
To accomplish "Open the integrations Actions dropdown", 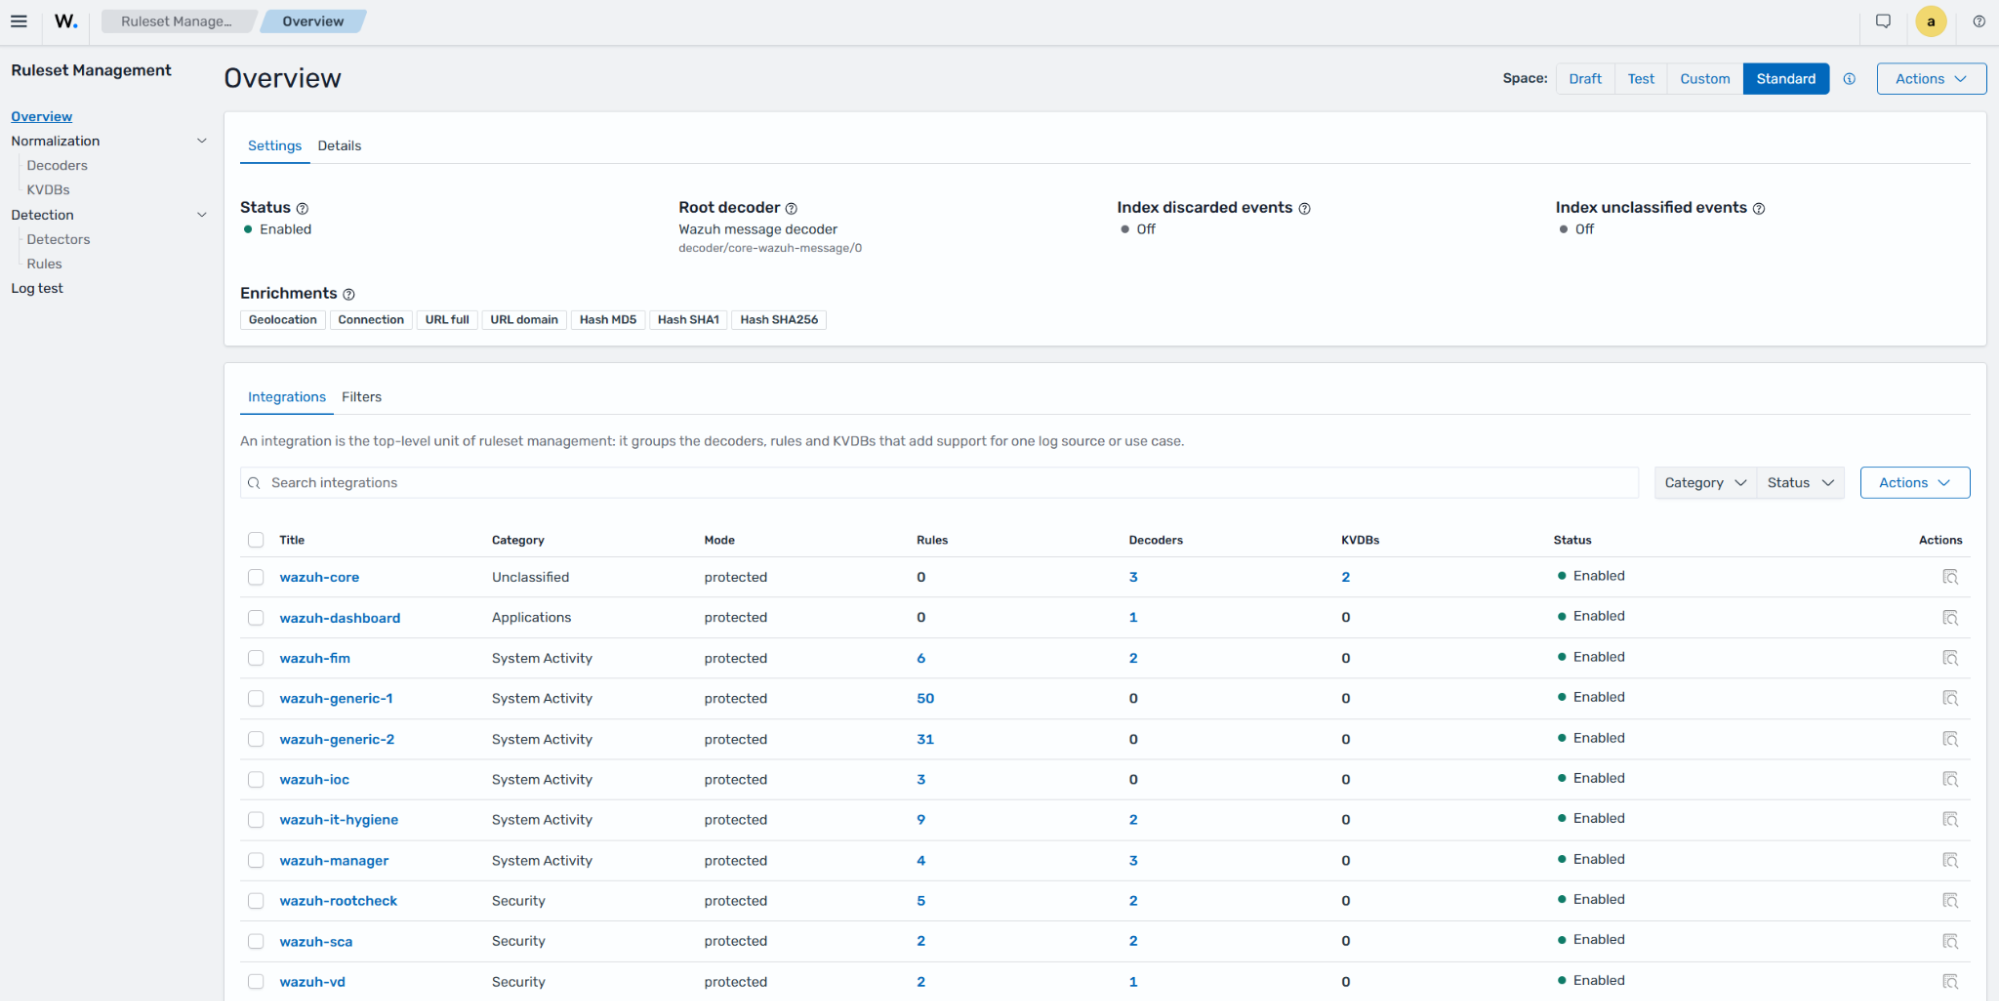I will [x=1914, y=483].
